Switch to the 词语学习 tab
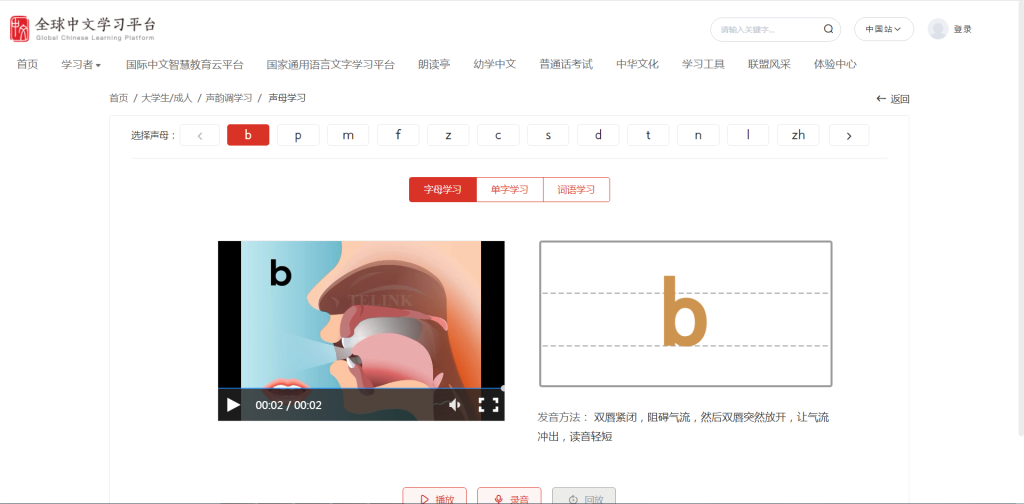Screen dimensions: 1024x504 tap(576, 189)
